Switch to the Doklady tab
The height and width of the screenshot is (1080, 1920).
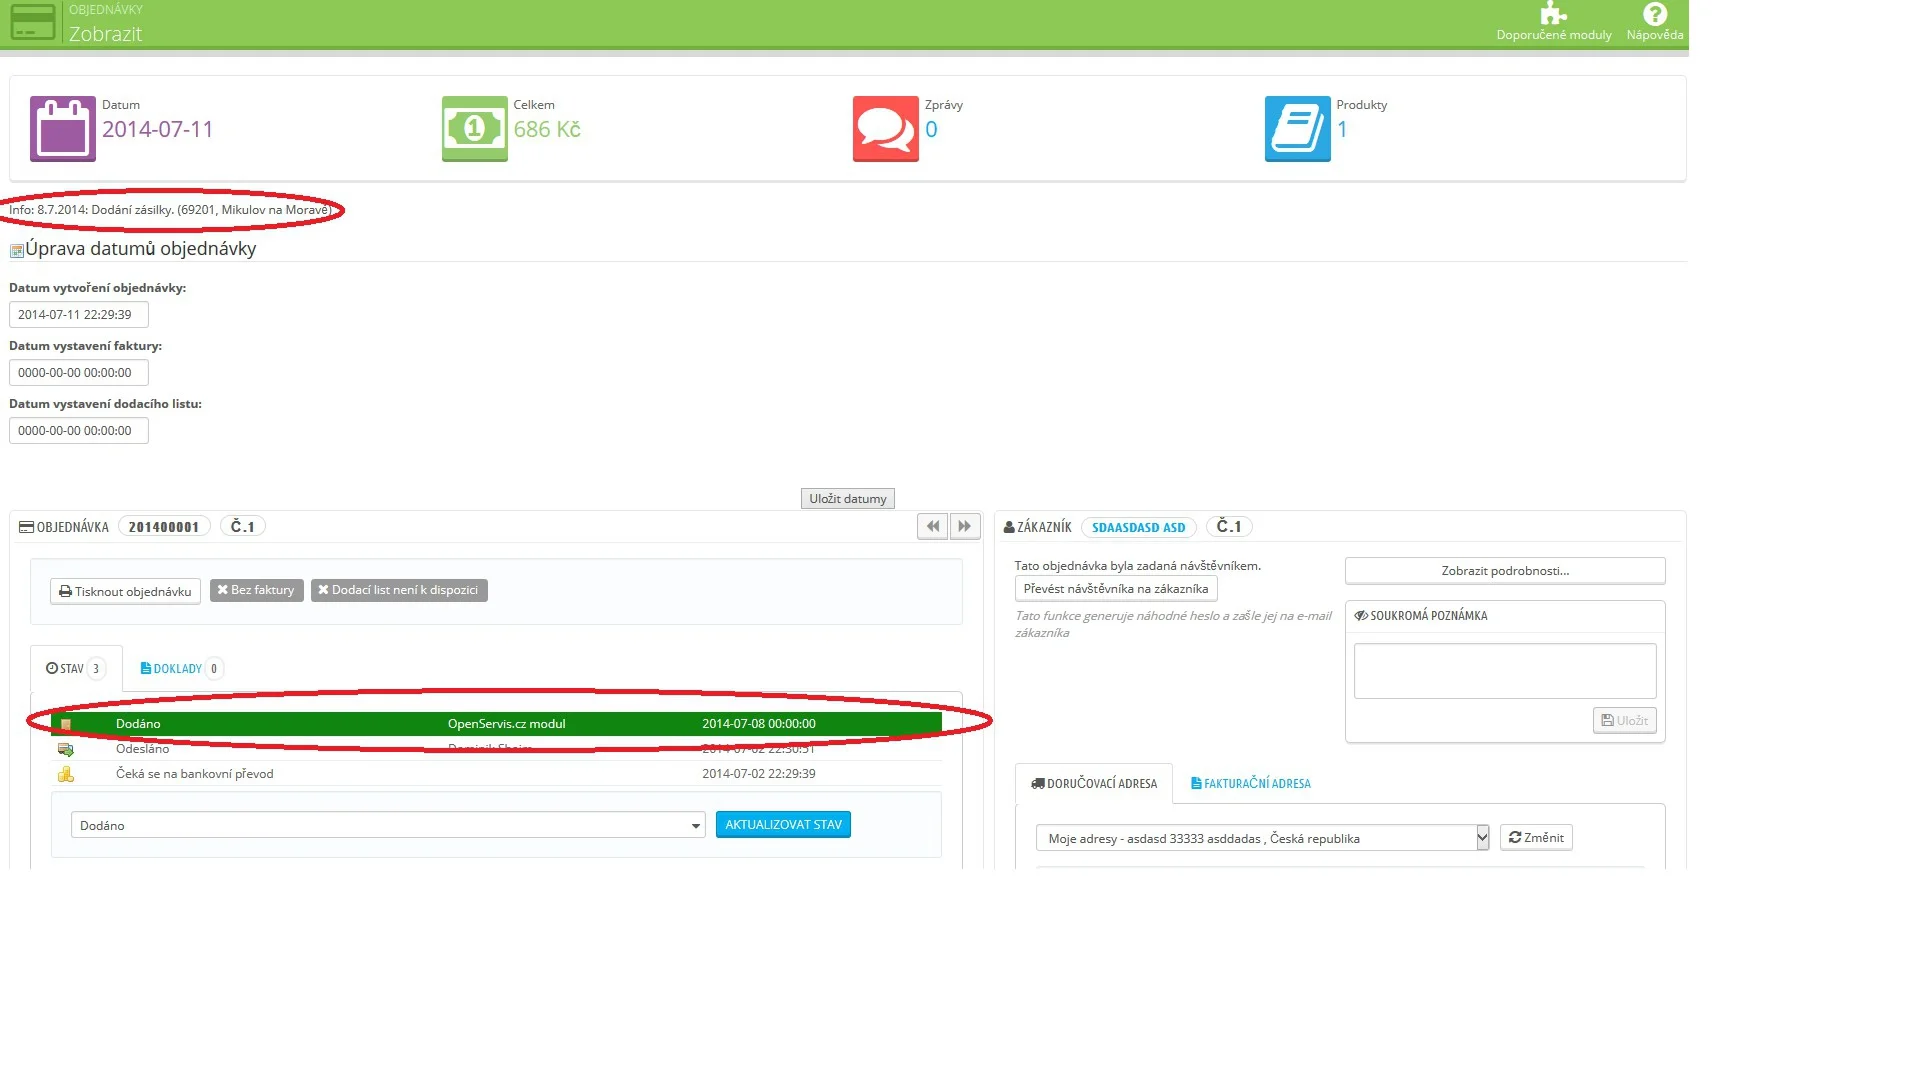point(178,668)
